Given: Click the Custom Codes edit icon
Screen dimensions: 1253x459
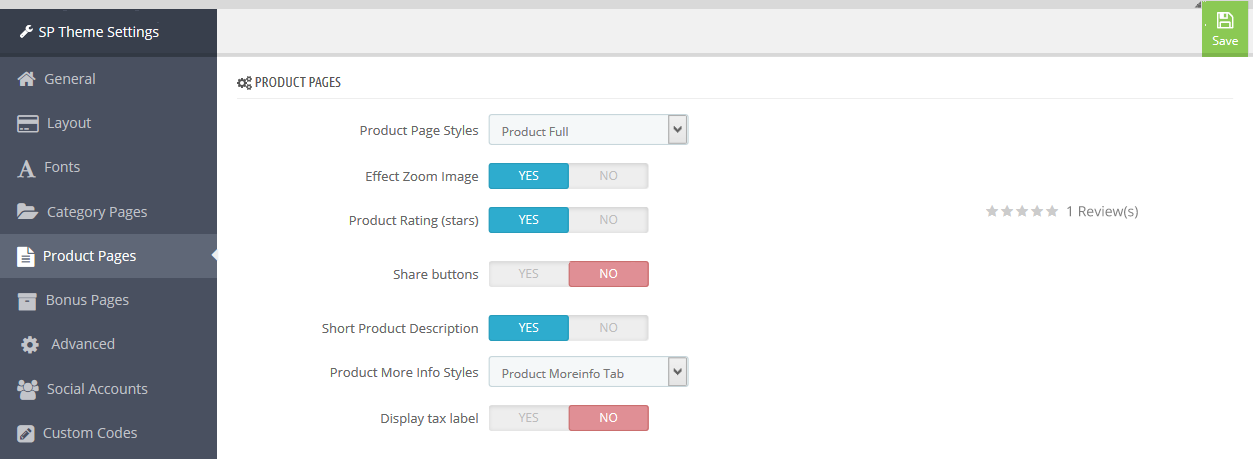Looking at the screenshot, I should [27, 433].
